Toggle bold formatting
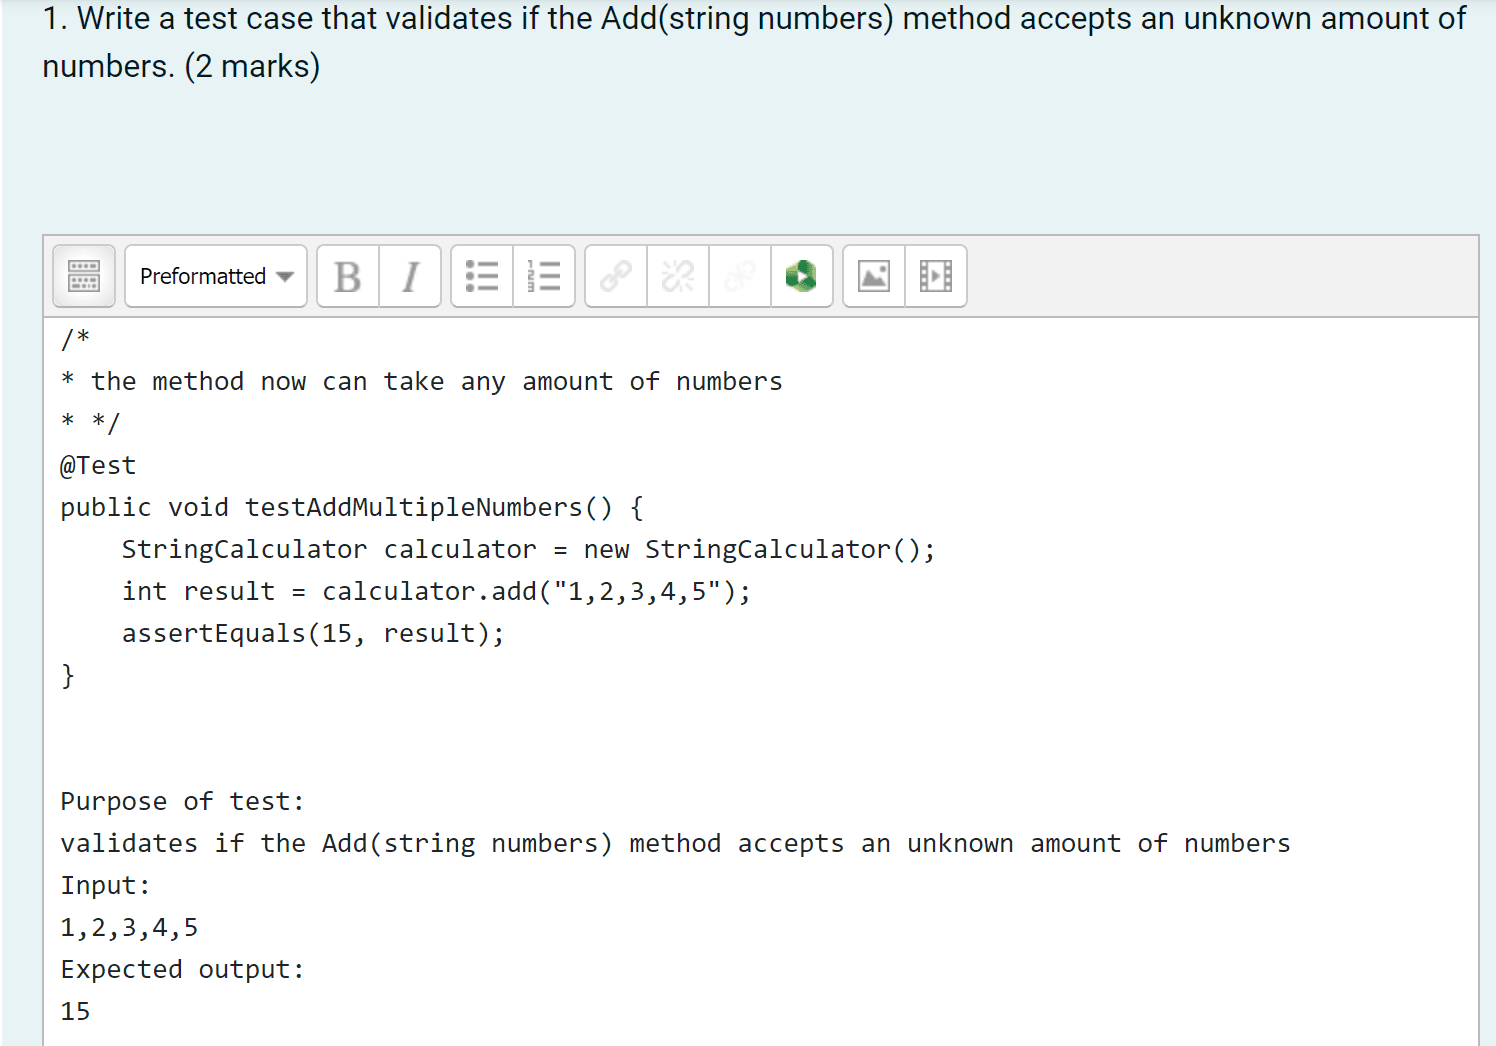 pos(348,276)
